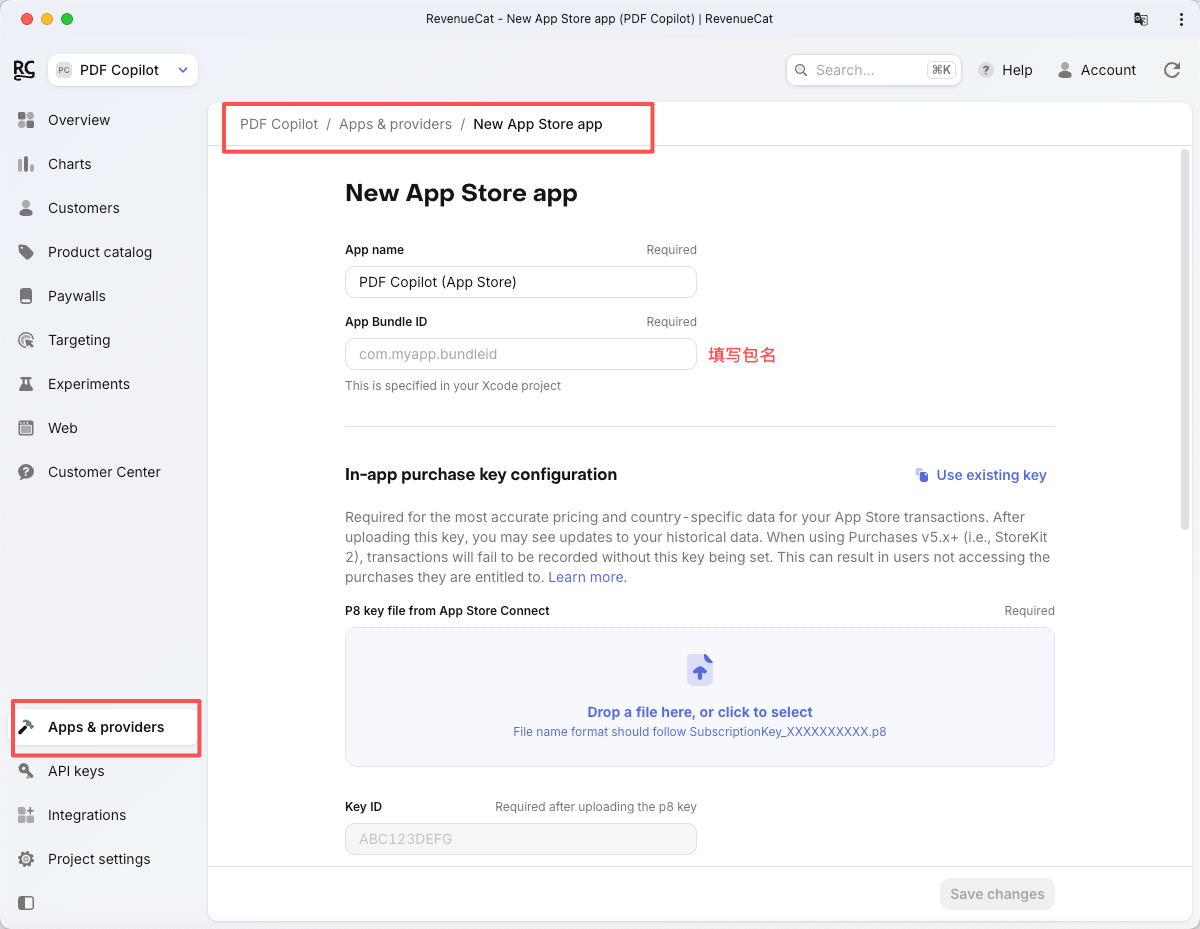This screenshot has width=1200, height=929.
Task: Click the Charts bar icon
Action: point(27,164)
